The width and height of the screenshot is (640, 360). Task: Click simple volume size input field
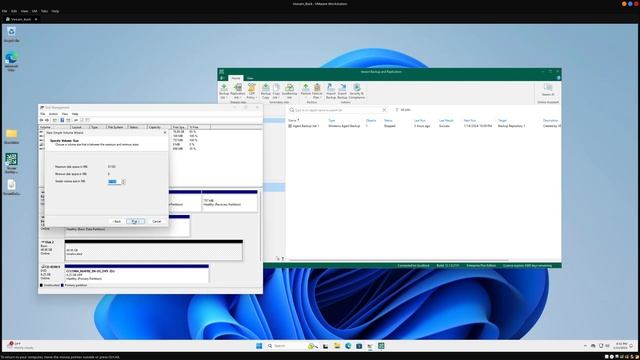(114, 182)
